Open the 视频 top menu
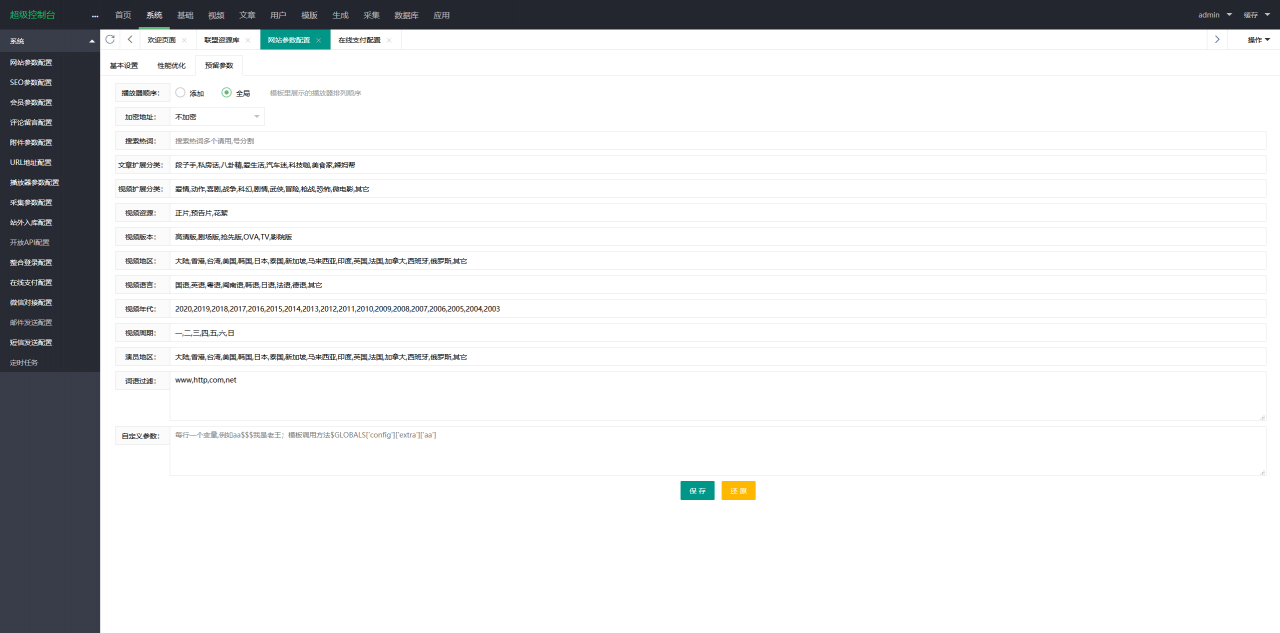Image resolution: width=1280 pixels, height=633 pixels. 216,15
